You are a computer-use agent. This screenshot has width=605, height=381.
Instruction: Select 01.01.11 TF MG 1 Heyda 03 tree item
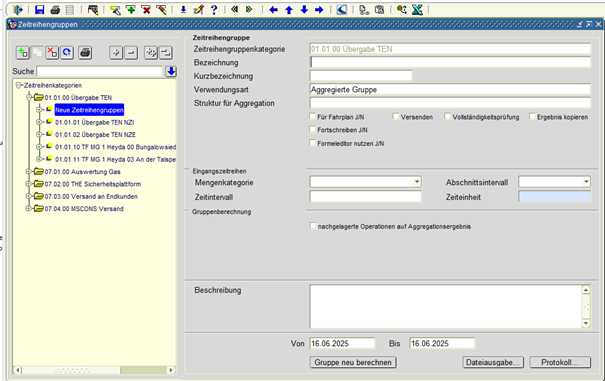pos(115,159)
